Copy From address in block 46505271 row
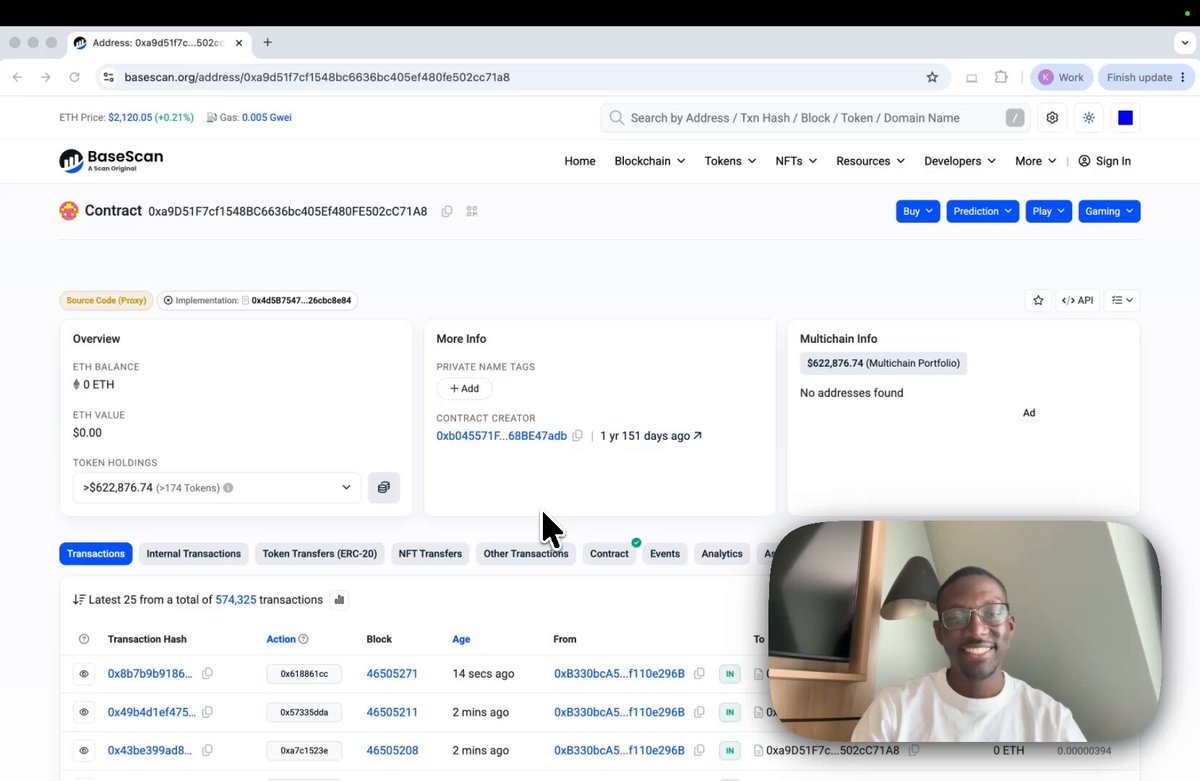 pyautogui.click(x=699, y=674)
